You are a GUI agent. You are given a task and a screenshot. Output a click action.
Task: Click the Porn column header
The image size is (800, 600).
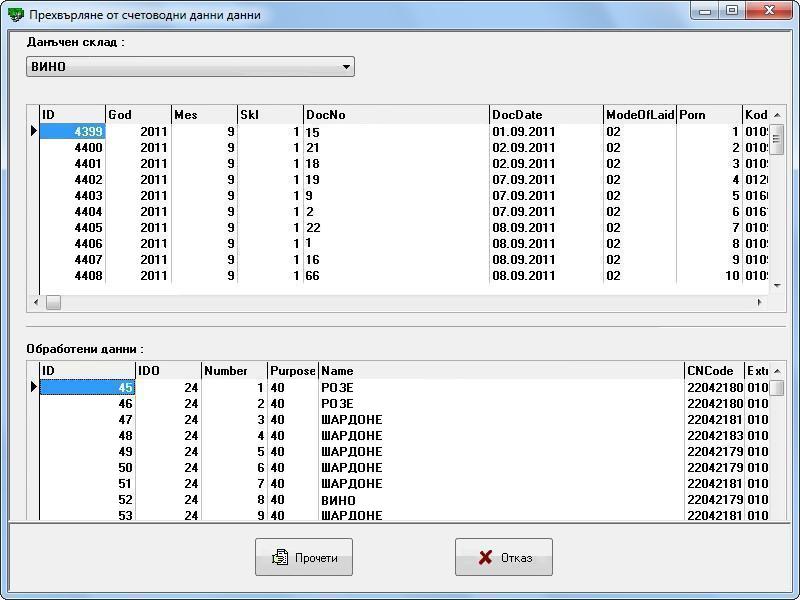[709, 115]
